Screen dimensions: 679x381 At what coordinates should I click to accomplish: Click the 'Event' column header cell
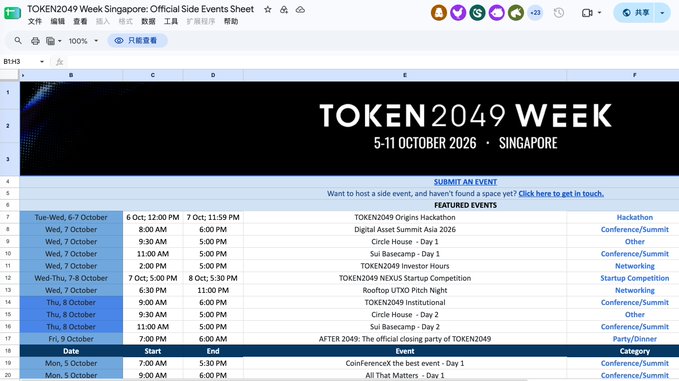[405, 351]
